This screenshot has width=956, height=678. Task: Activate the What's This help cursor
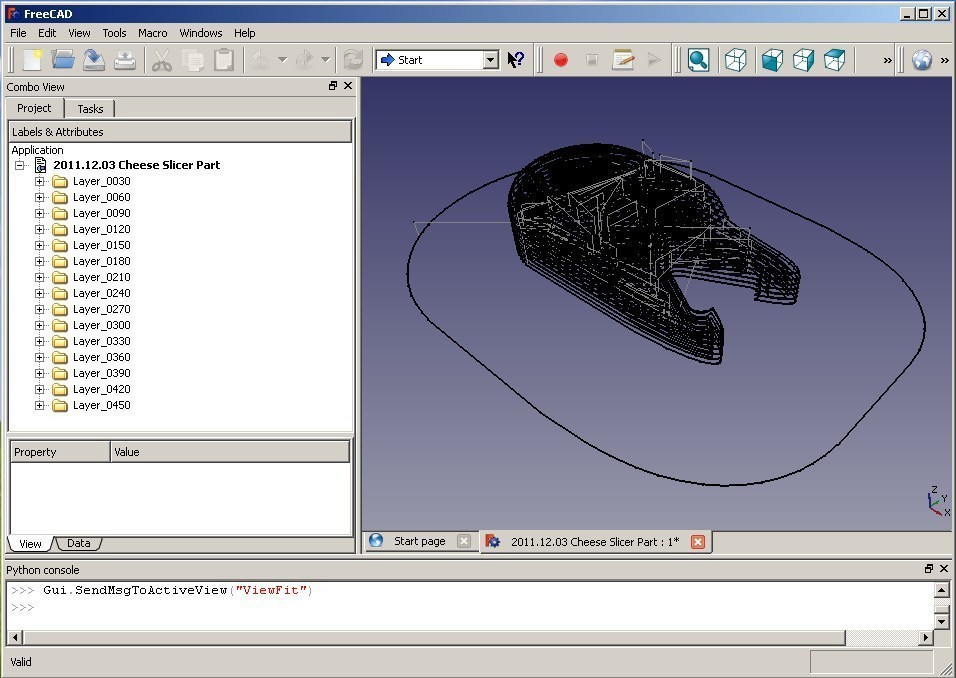[x=516, y=60]
